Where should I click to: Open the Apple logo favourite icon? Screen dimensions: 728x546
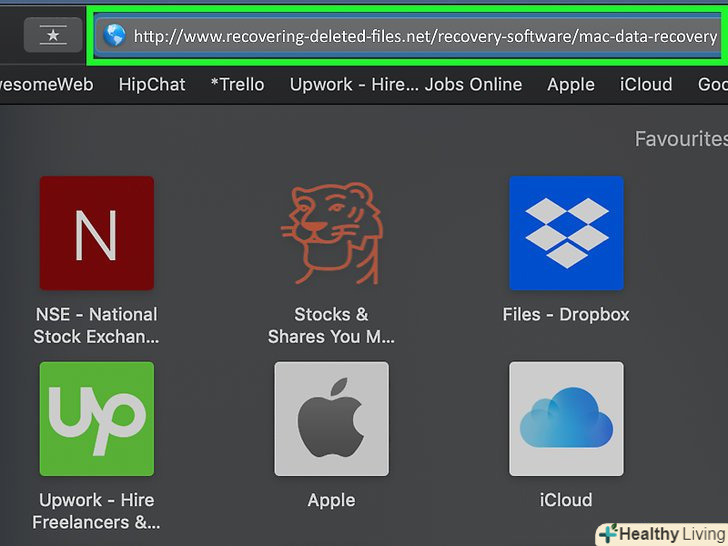[332, 419]
